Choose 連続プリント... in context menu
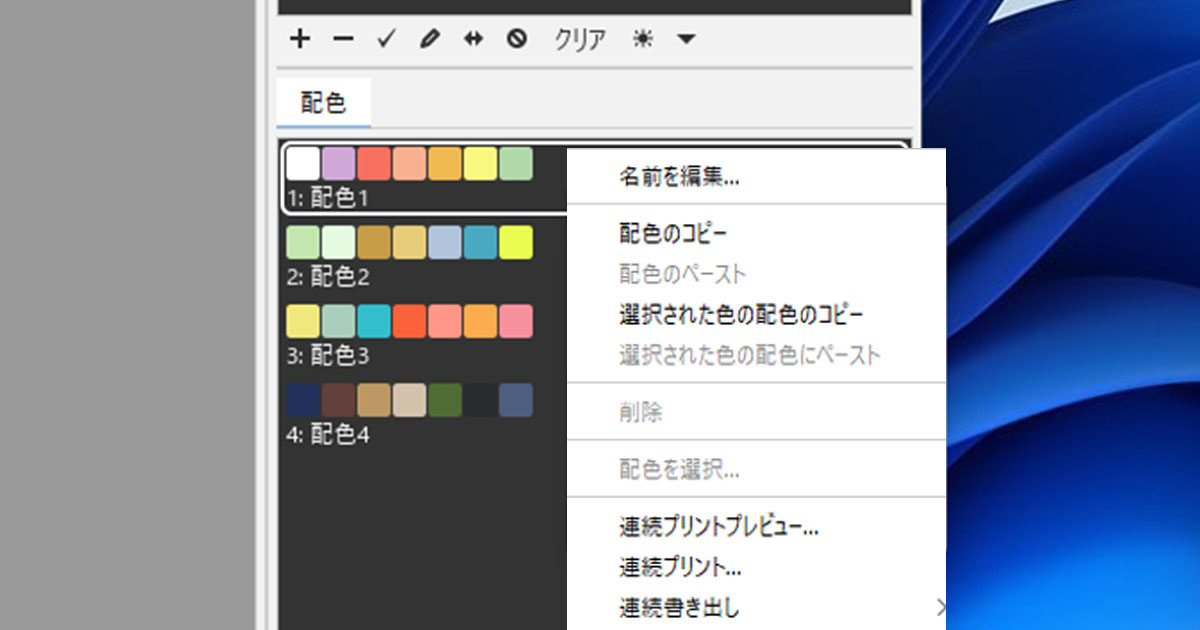1200x630 pixels. coord(679,566)
